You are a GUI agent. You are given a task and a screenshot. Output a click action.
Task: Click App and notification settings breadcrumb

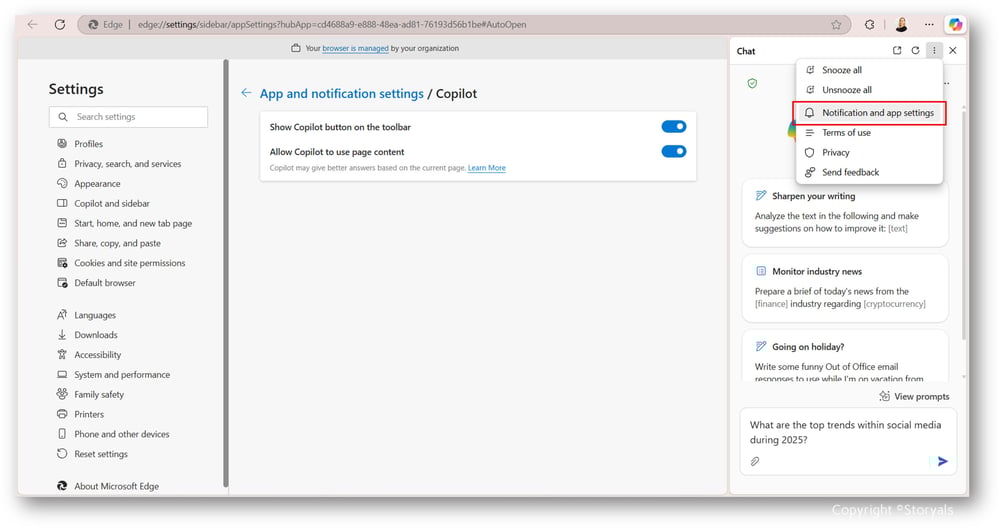[x=341, y=94]
